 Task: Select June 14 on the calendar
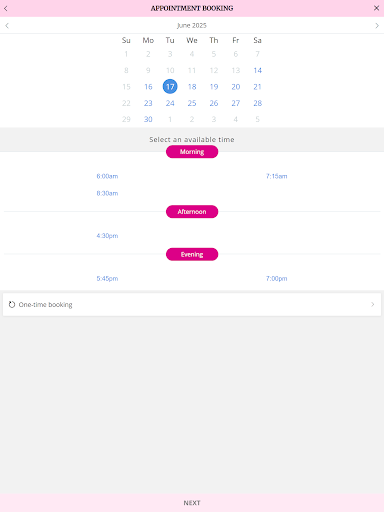pyautogui.click(x=257, y=70)
